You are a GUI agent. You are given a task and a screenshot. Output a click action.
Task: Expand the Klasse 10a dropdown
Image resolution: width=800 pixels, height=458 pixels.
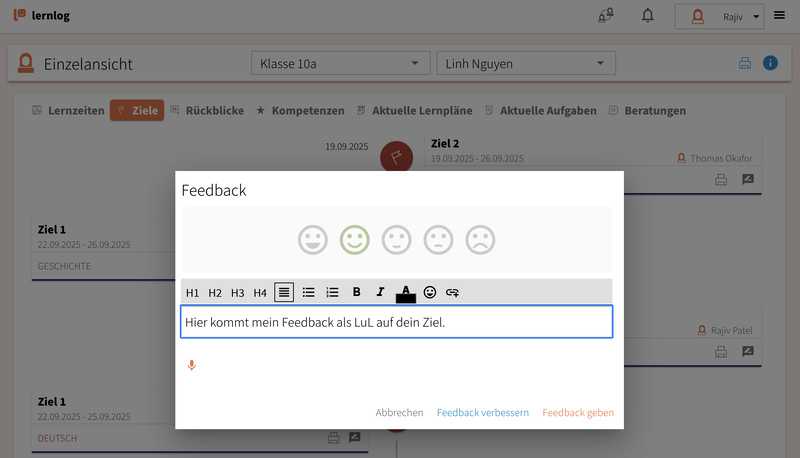click(x=340, y=64)
